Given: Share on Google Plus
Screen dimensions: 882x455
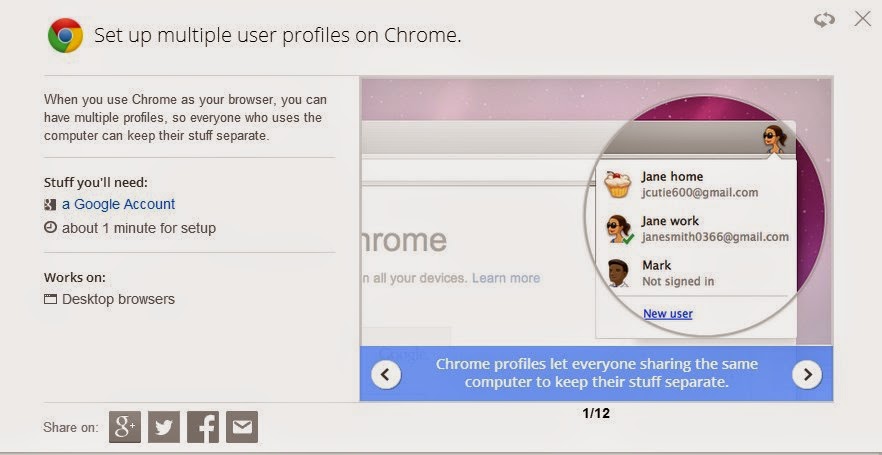Looking at the screenshot, I should (125, 427).
